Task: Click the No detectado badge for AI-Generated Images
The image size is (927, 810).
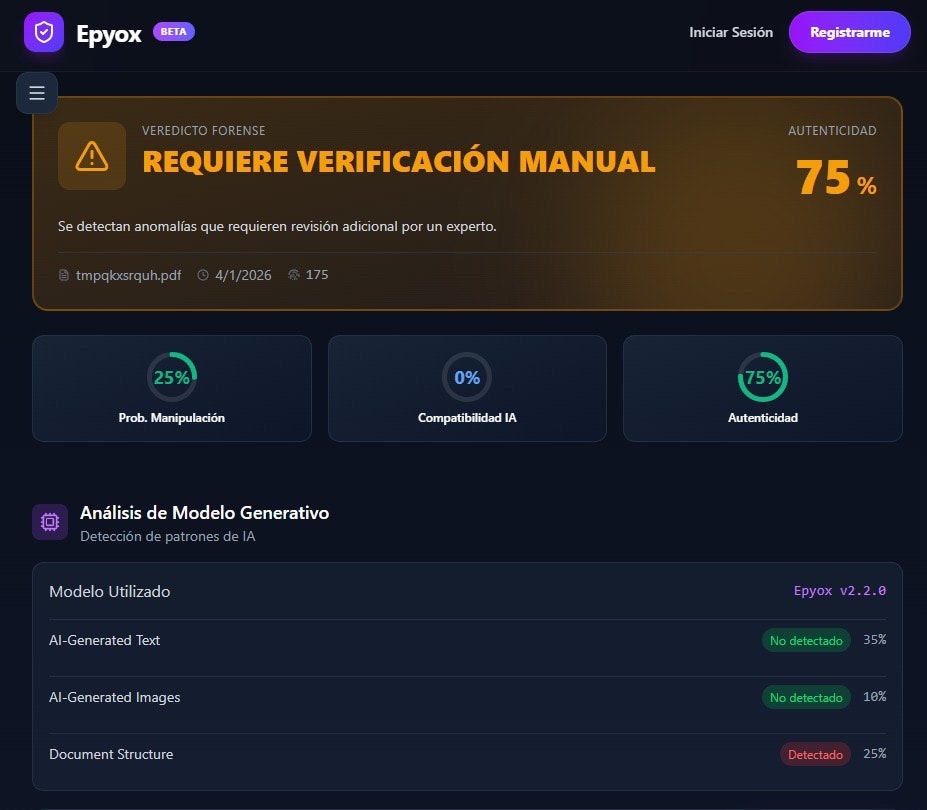Action: 806,698
